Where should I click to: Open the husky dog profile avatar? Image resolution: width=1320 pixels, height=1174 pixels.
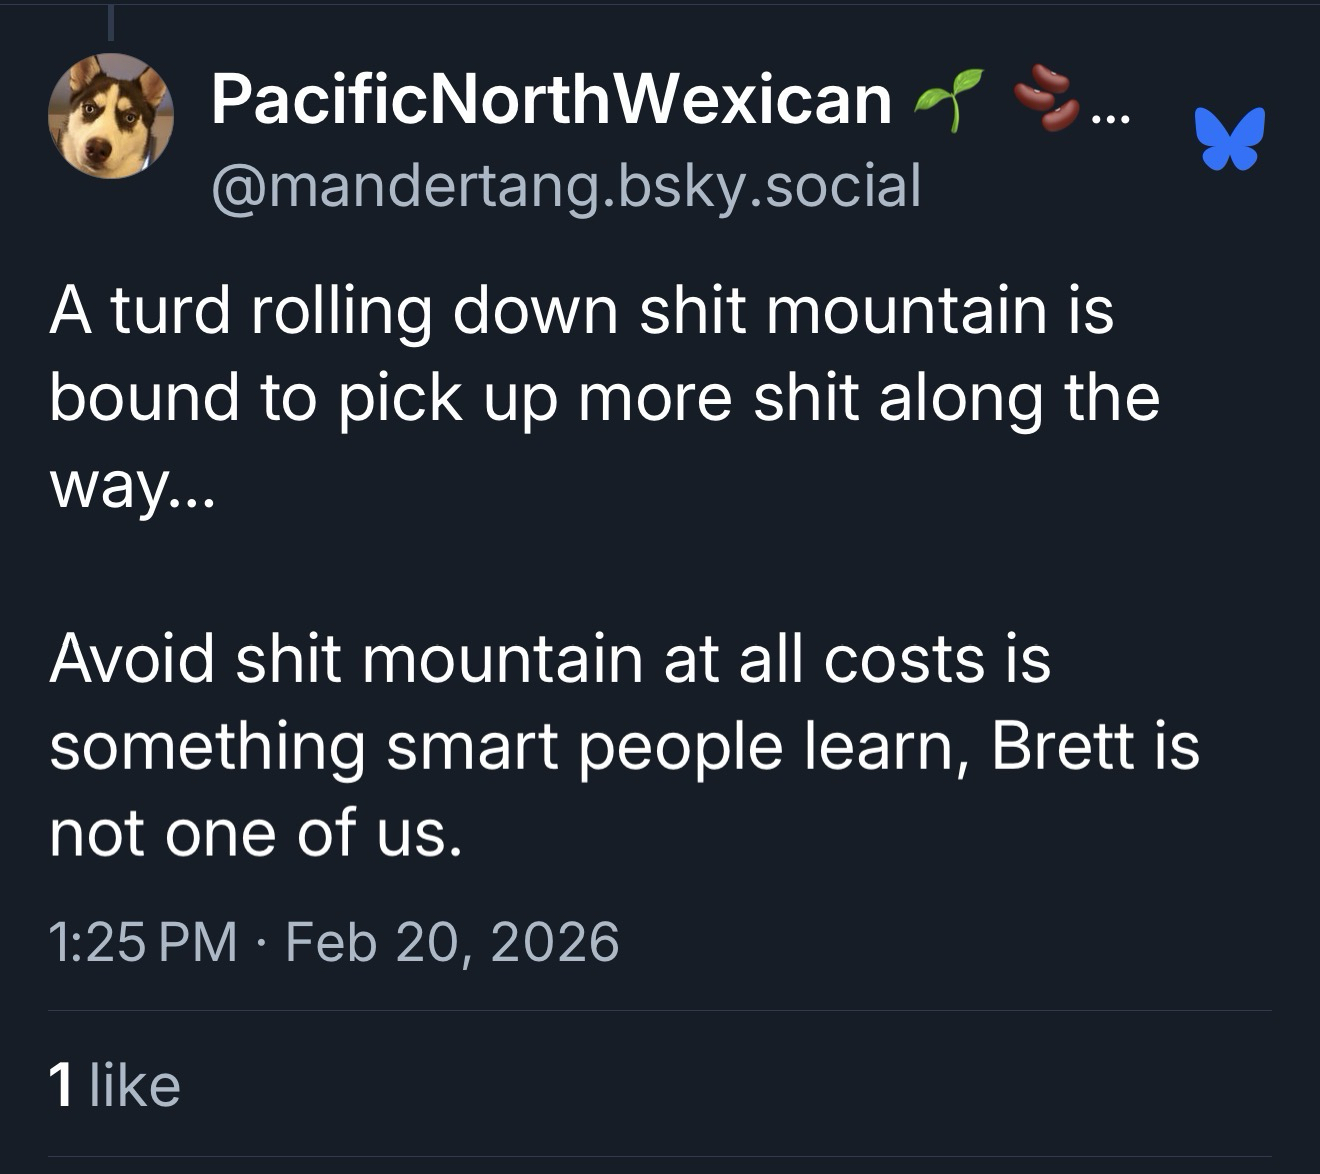tap(110, 116)
